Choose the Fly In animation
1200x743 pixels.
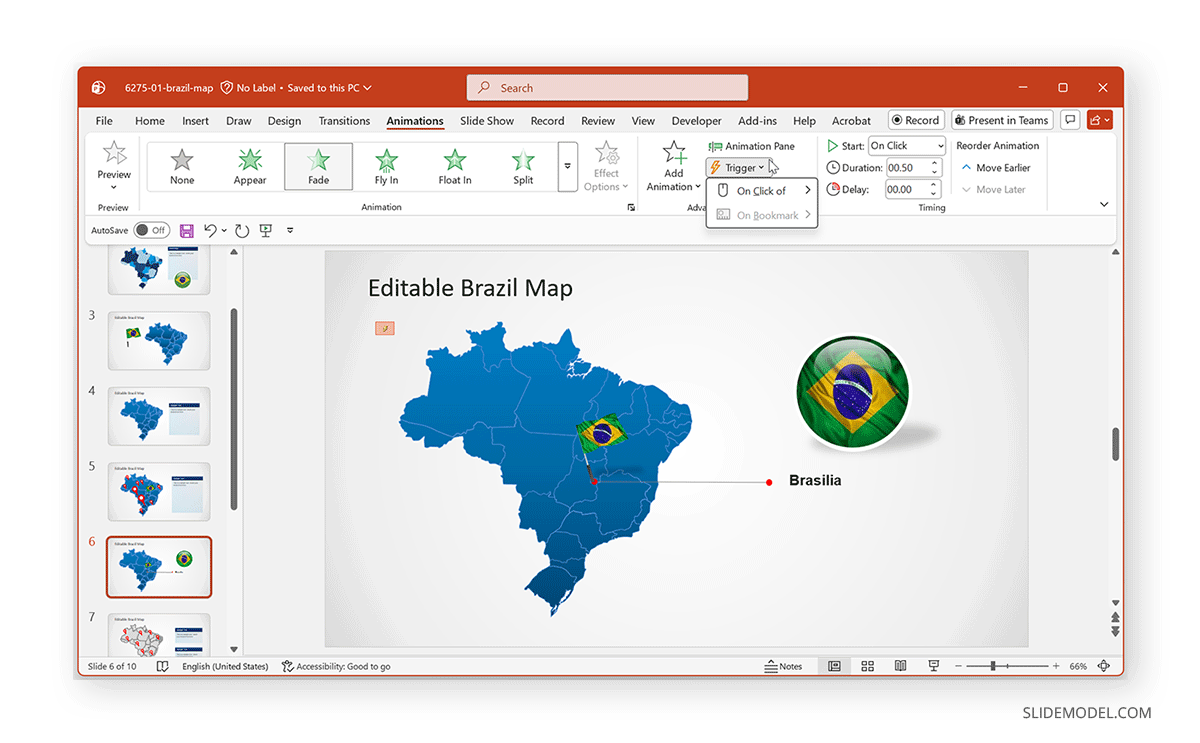click(386, 166)
